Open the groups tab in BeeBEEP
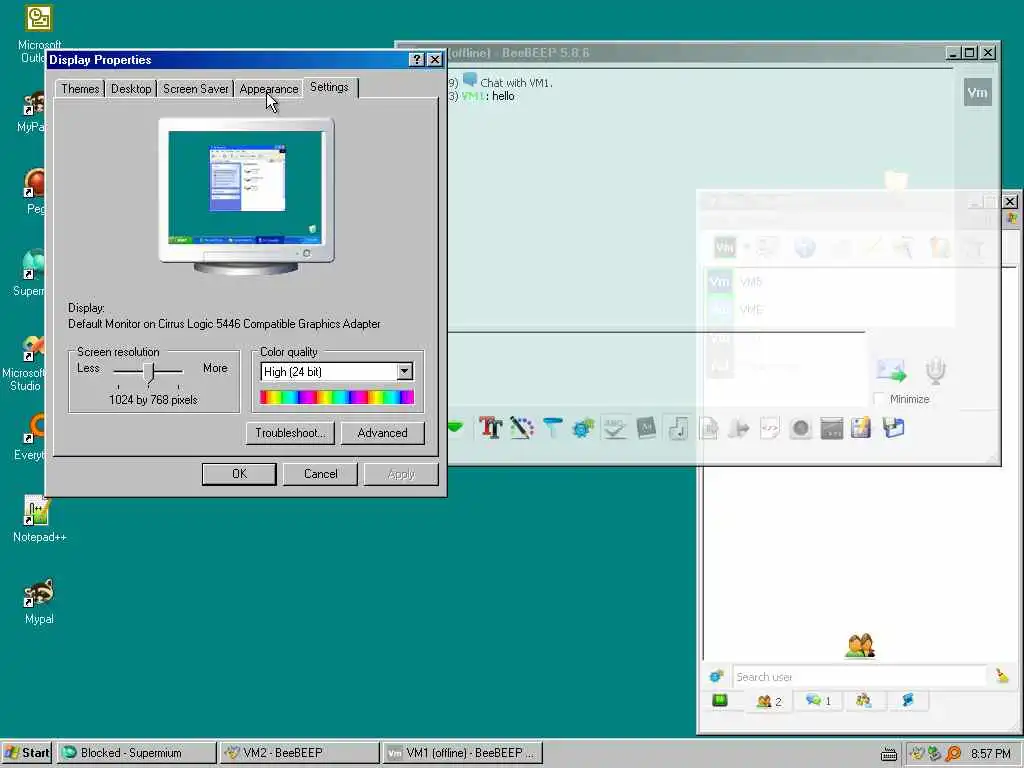This screenshot has width=1024, height=768. click(863, 701)
